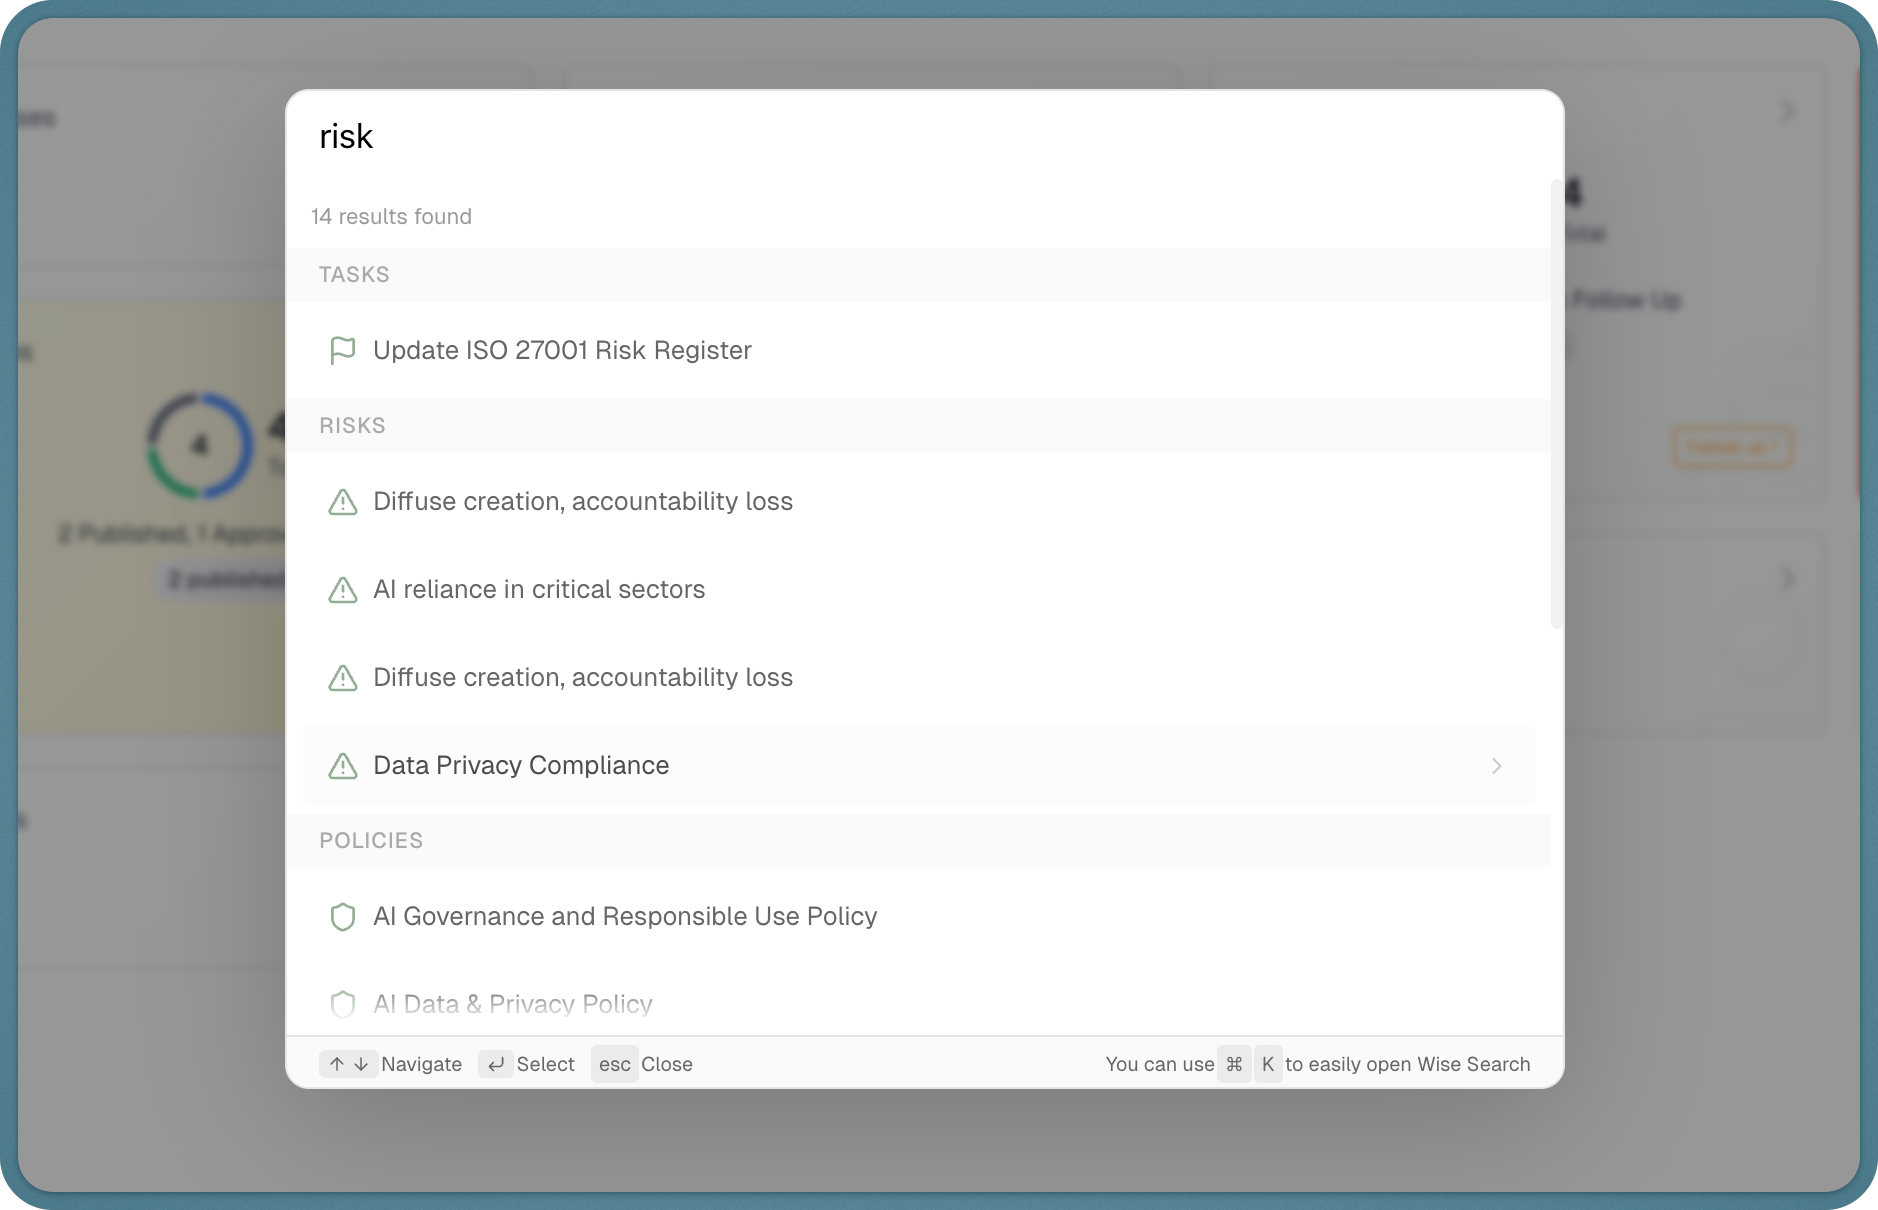Click the right chevron near the blurred background panel
Viewport: 1878px width, 1210px height.
tap(1789, 111)
